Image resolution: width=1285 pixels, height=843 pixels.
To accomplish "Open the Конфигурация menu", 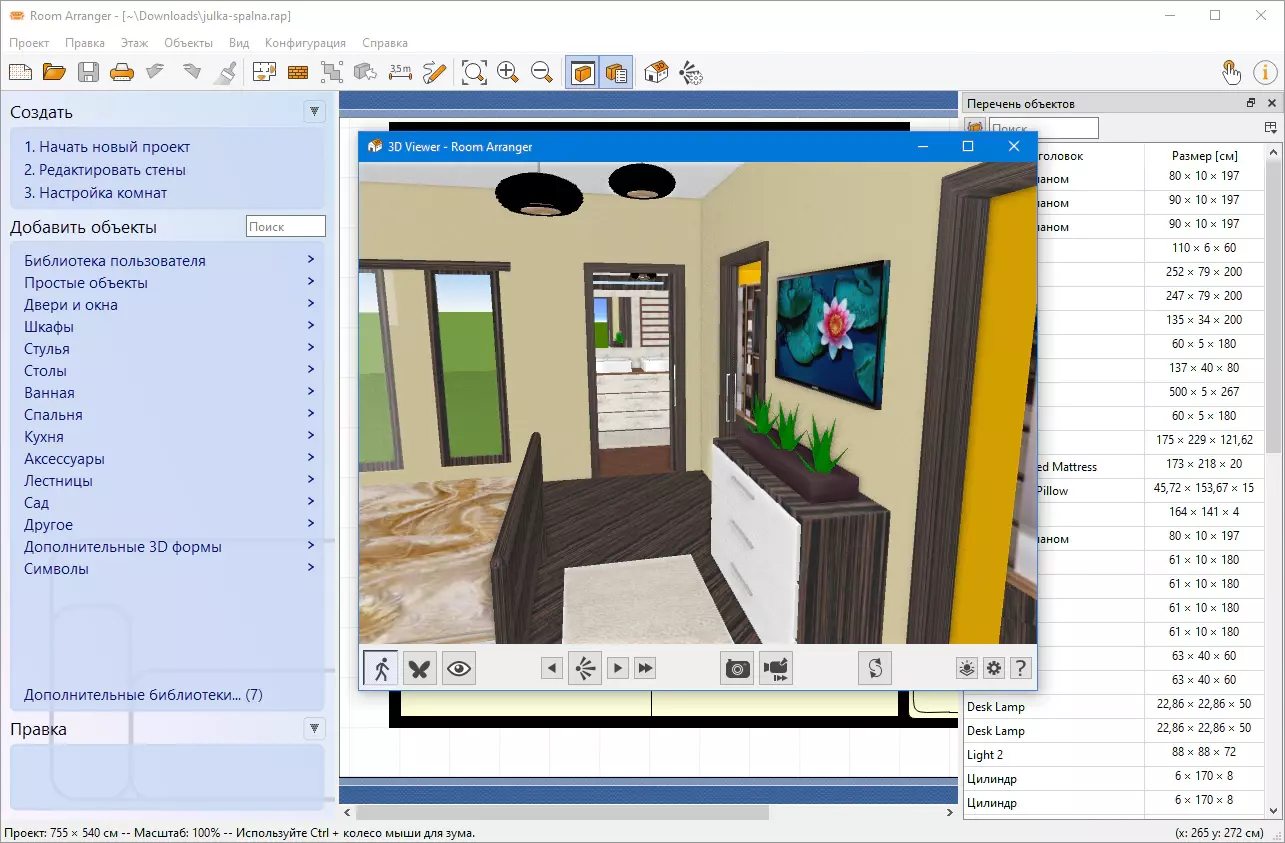I will (305, 43).
